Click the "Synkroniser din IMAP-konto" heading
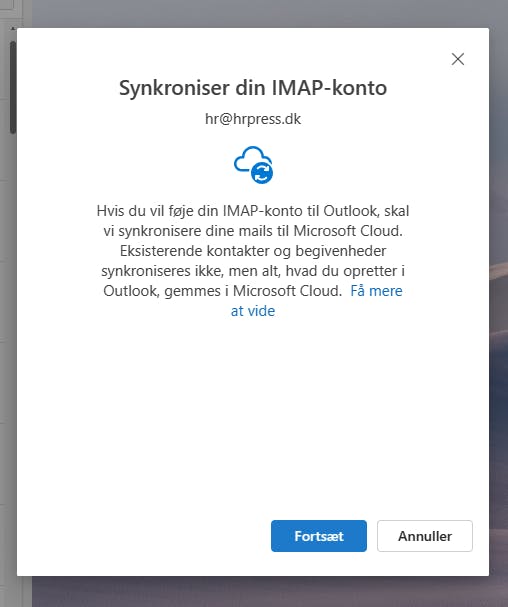508x607 pixels. (253, 88)
